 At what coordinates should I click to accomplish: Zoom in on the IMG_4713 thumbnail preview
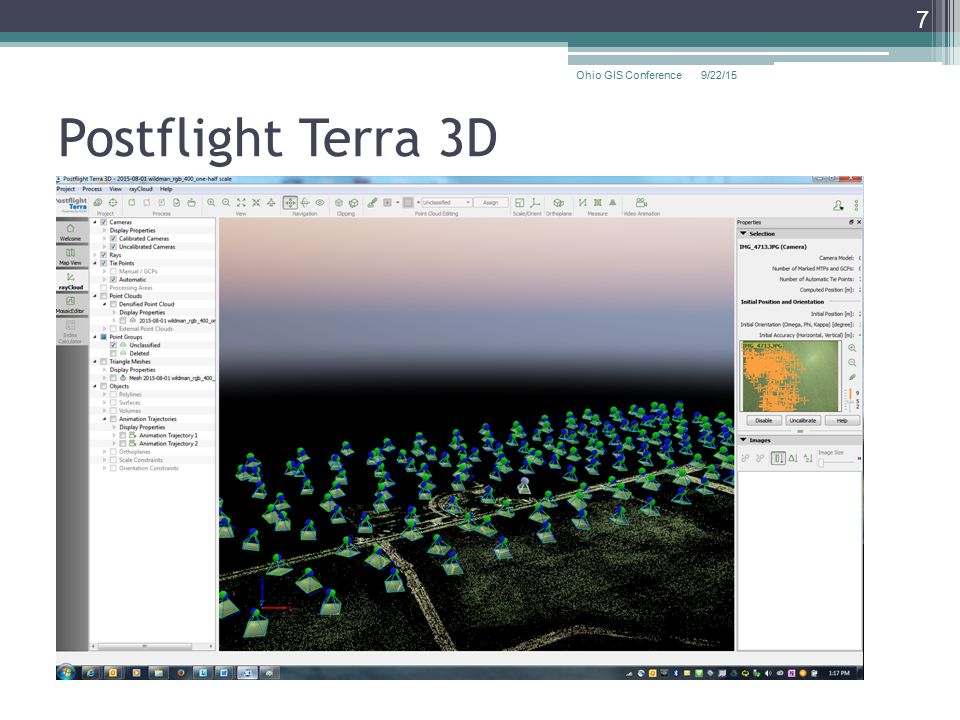[x=852, y=348]
